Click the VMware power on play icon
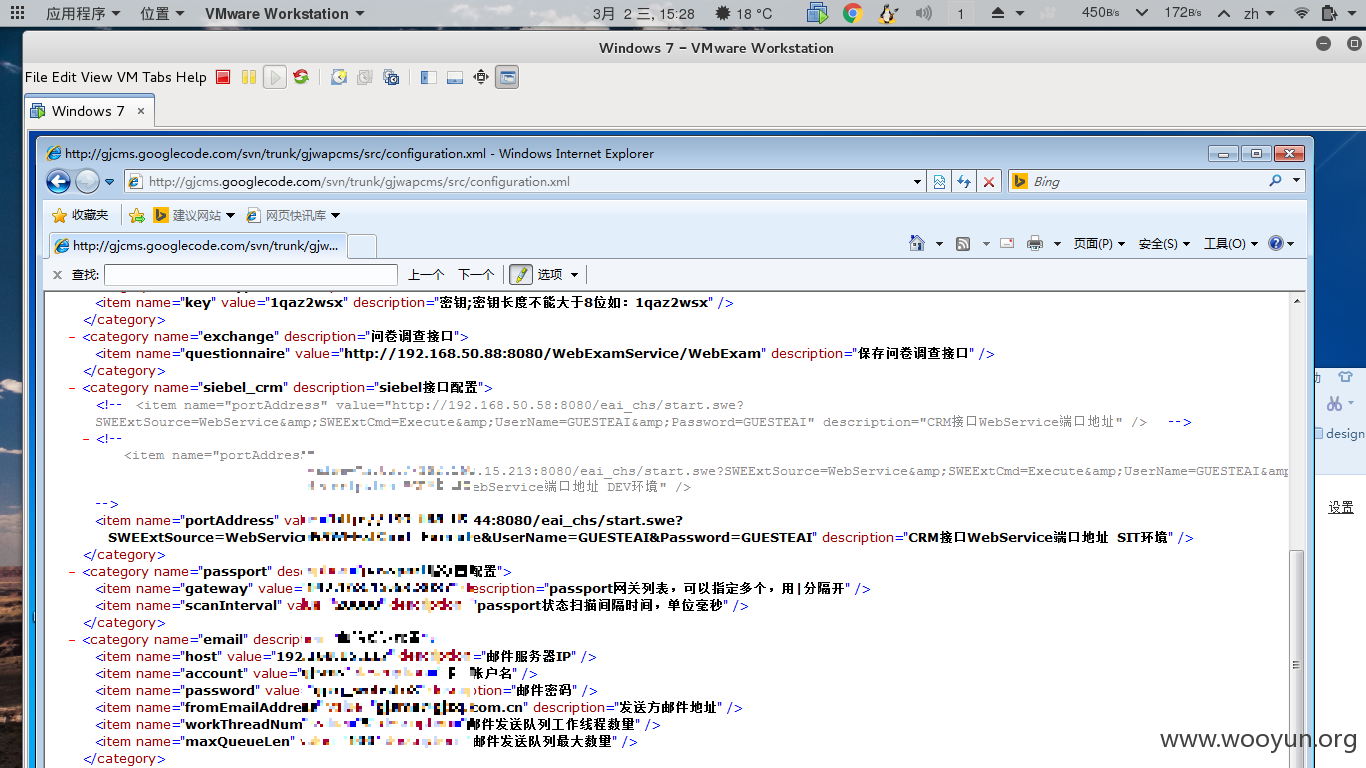 (275, 77)
